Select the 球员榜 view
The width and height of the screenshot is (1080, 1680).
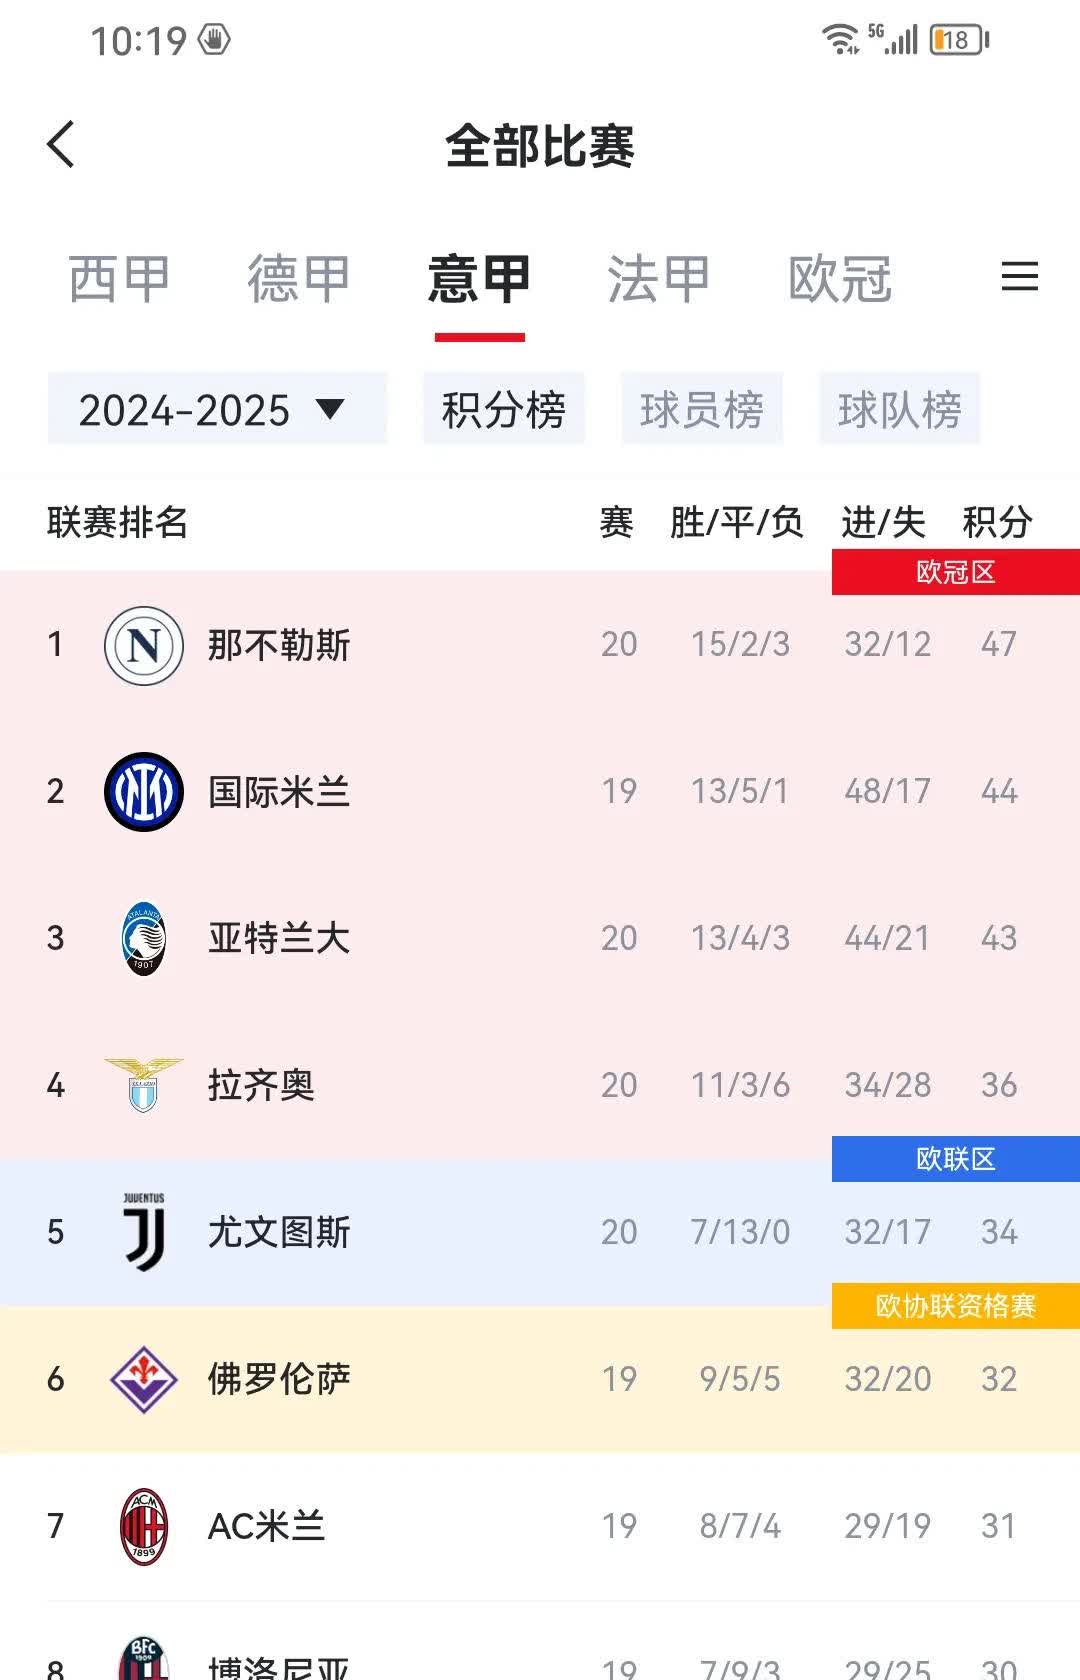pos(701,409)
